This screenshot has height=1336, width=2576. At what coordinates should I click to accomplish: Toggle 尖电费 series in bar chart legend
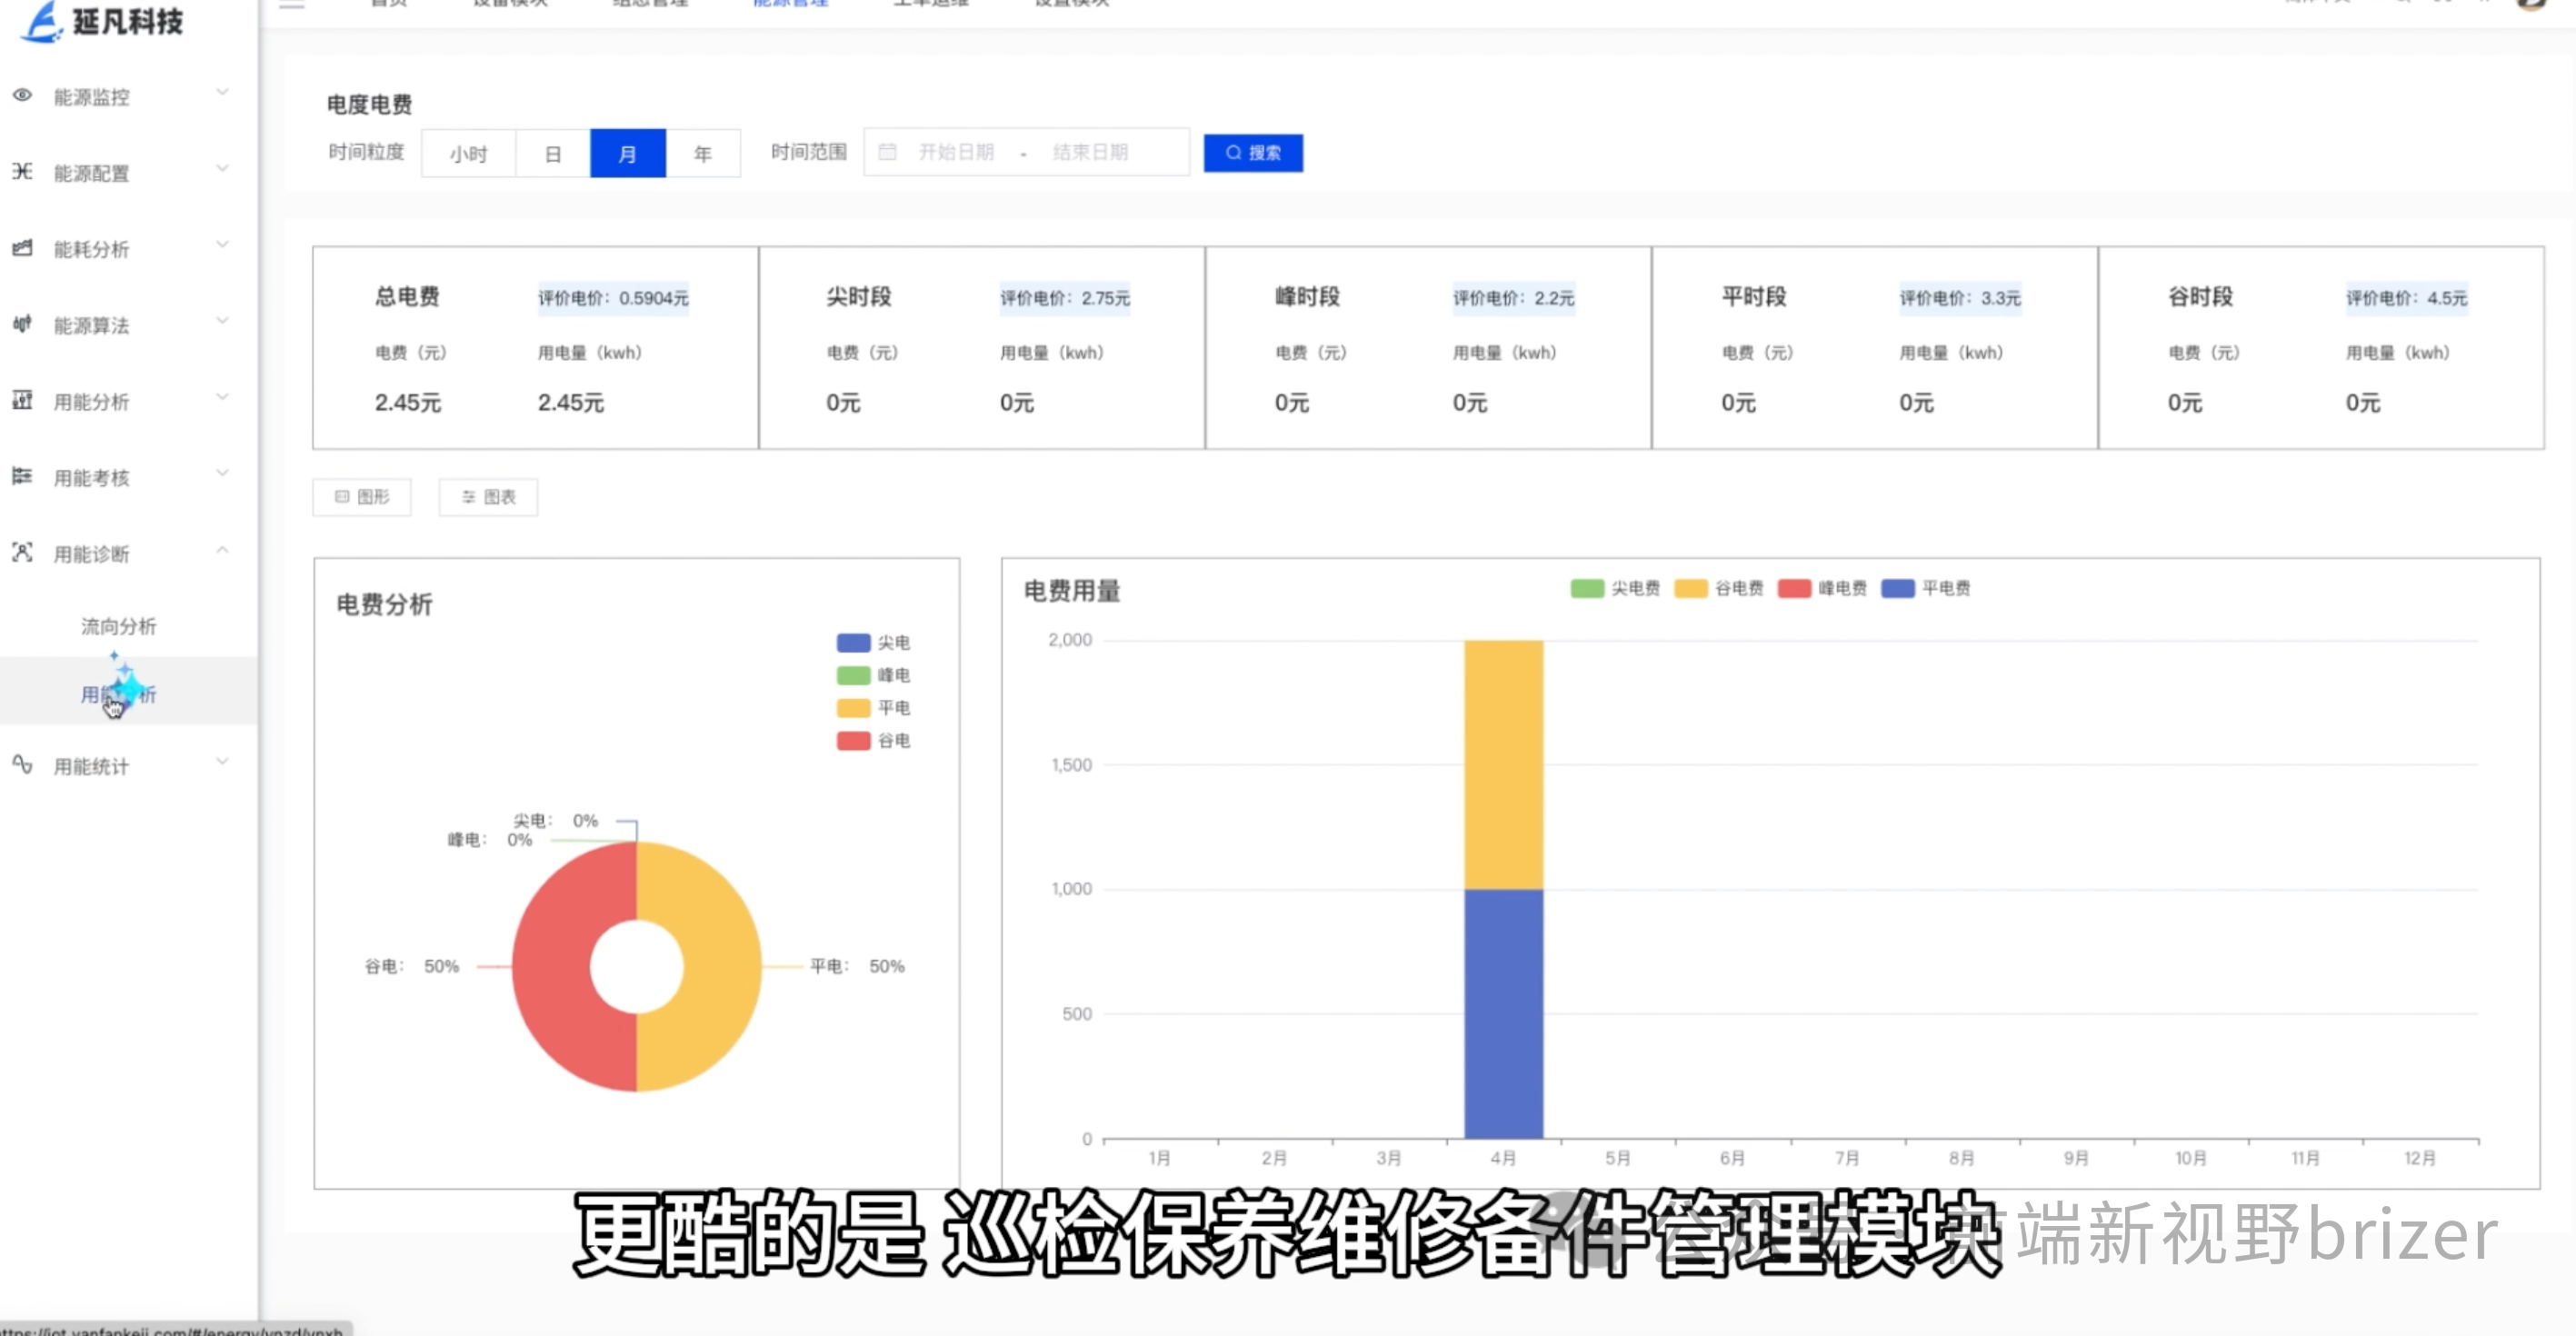click(1615, 588)
